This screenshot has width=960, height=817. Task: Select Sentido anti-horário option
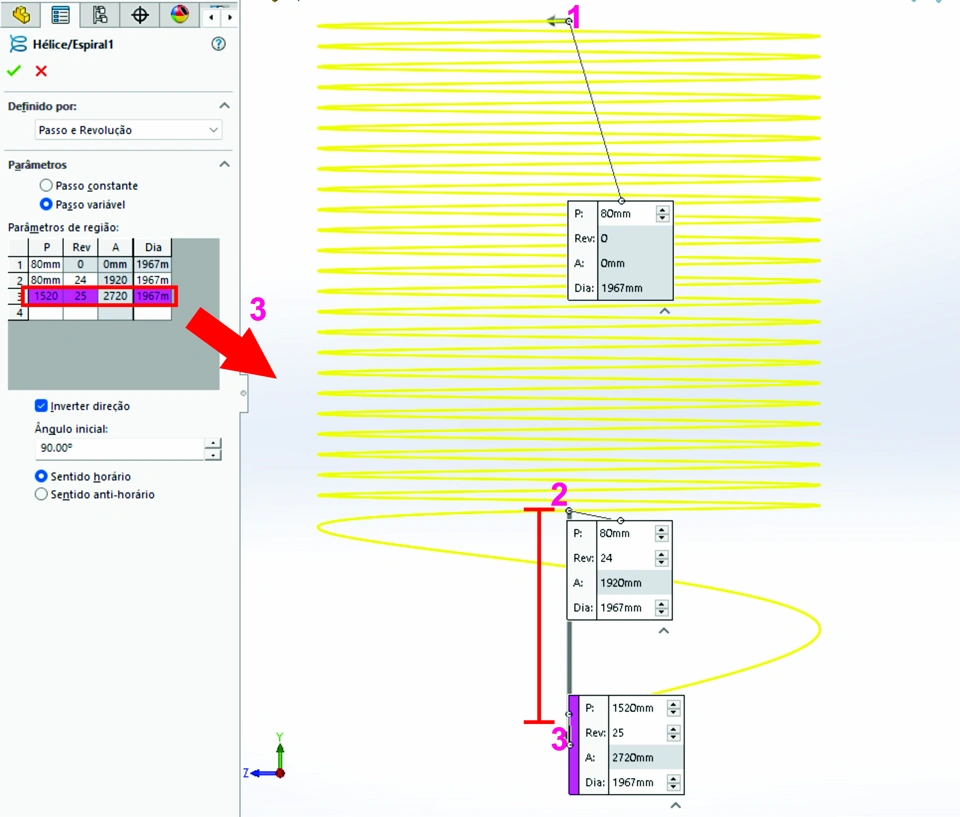tap(41, 494)
